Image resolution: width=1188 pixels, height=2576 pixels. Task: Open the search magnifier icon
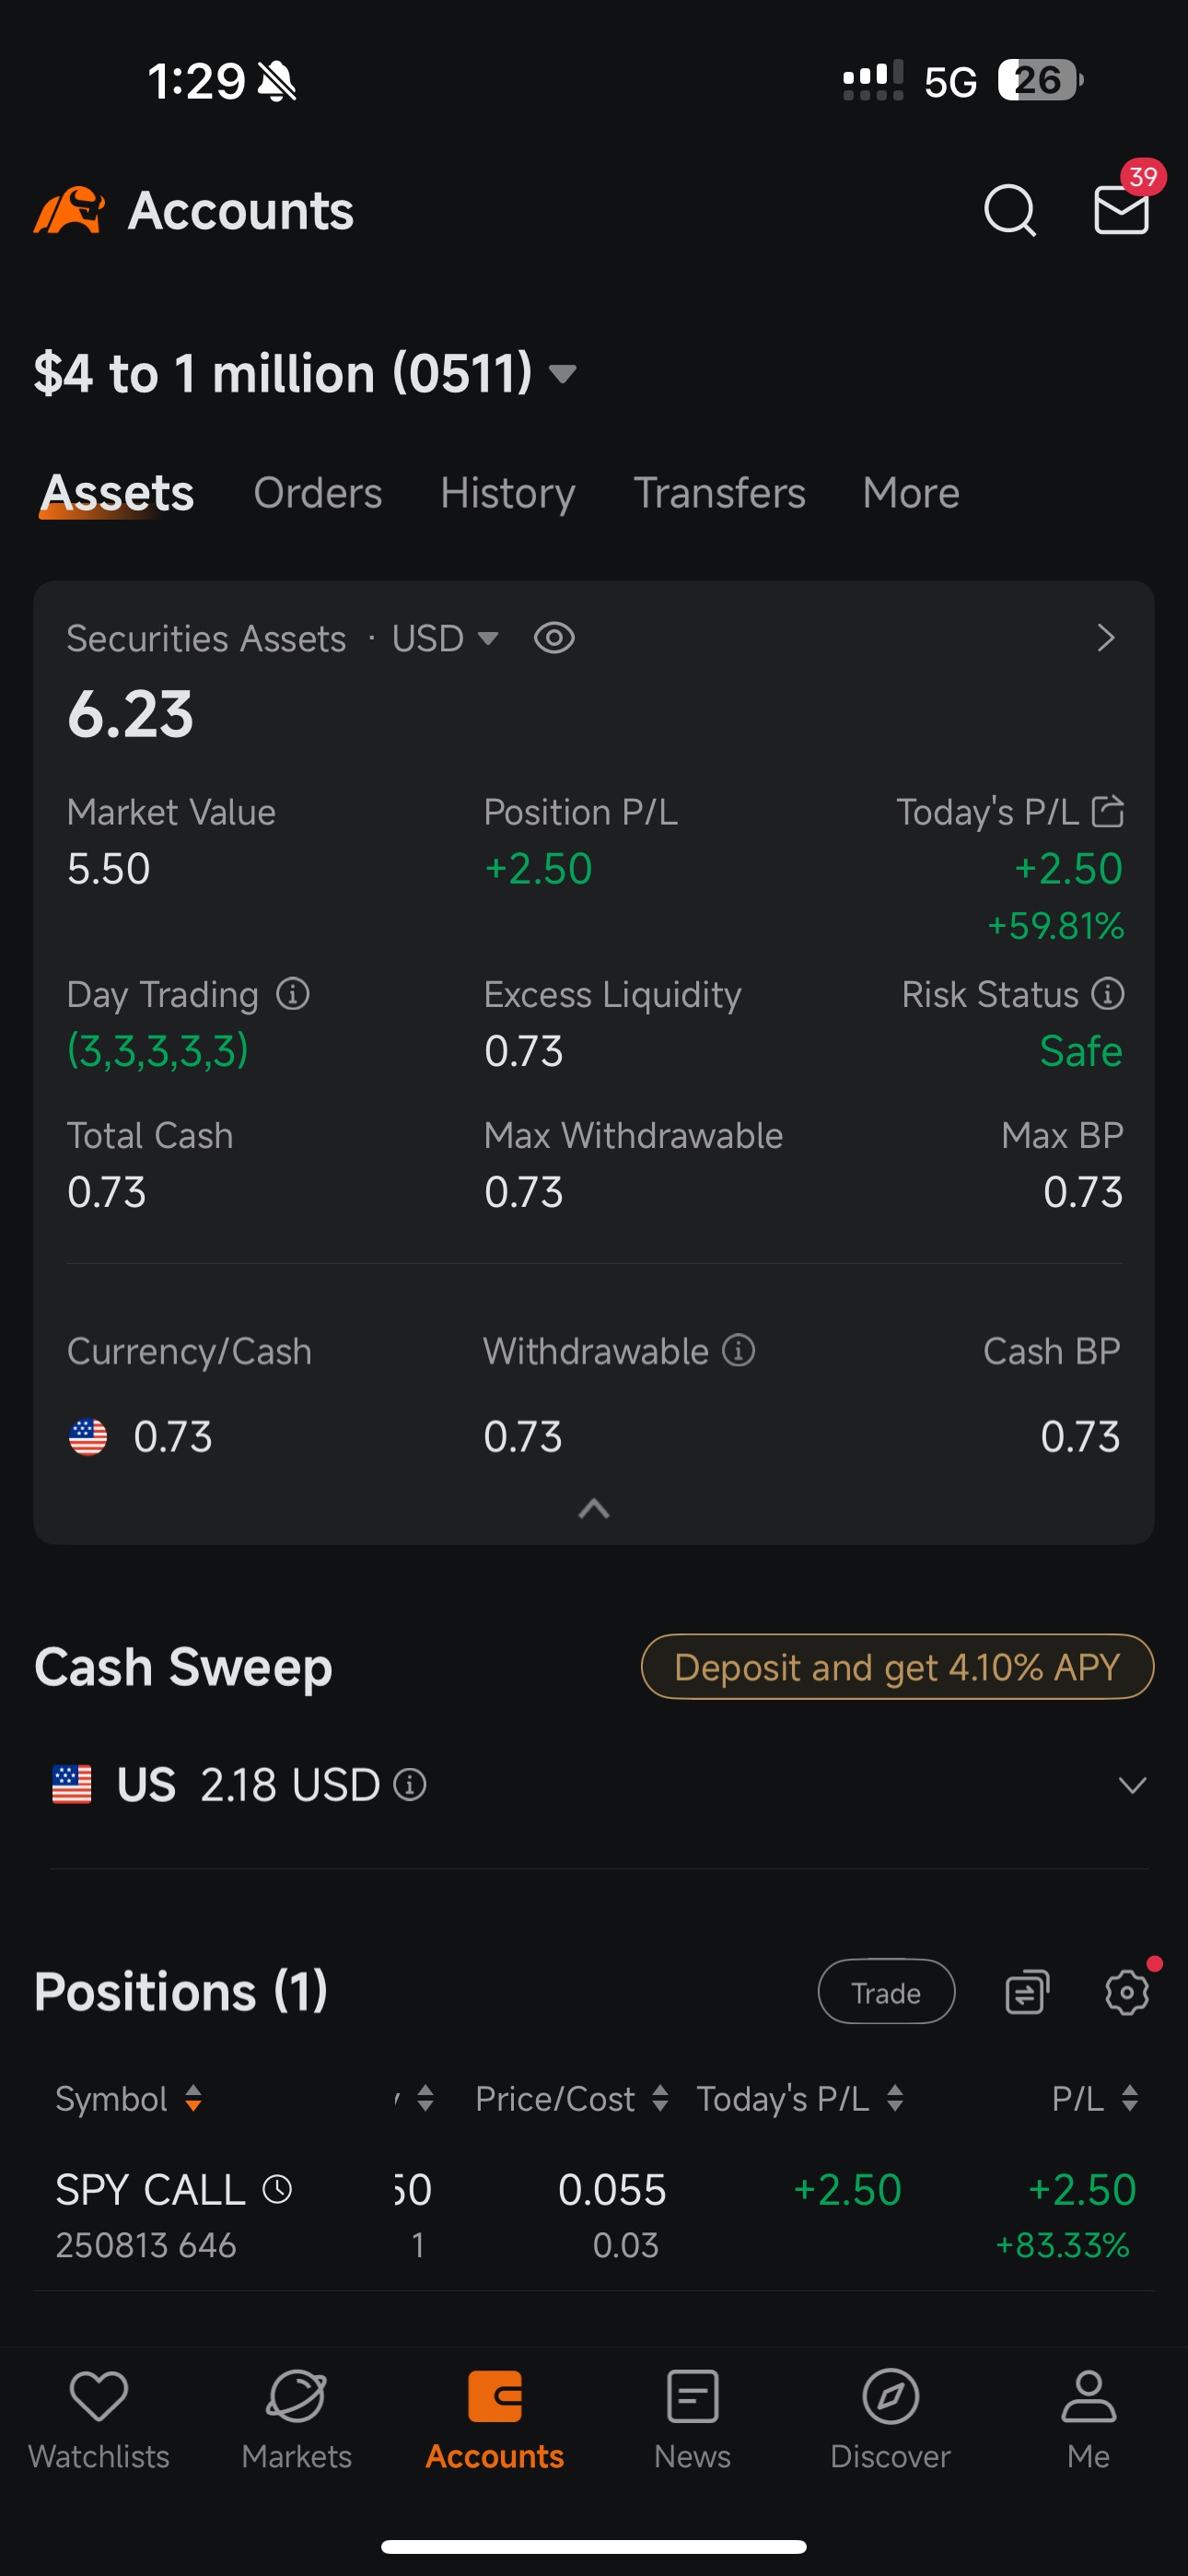1010,210
